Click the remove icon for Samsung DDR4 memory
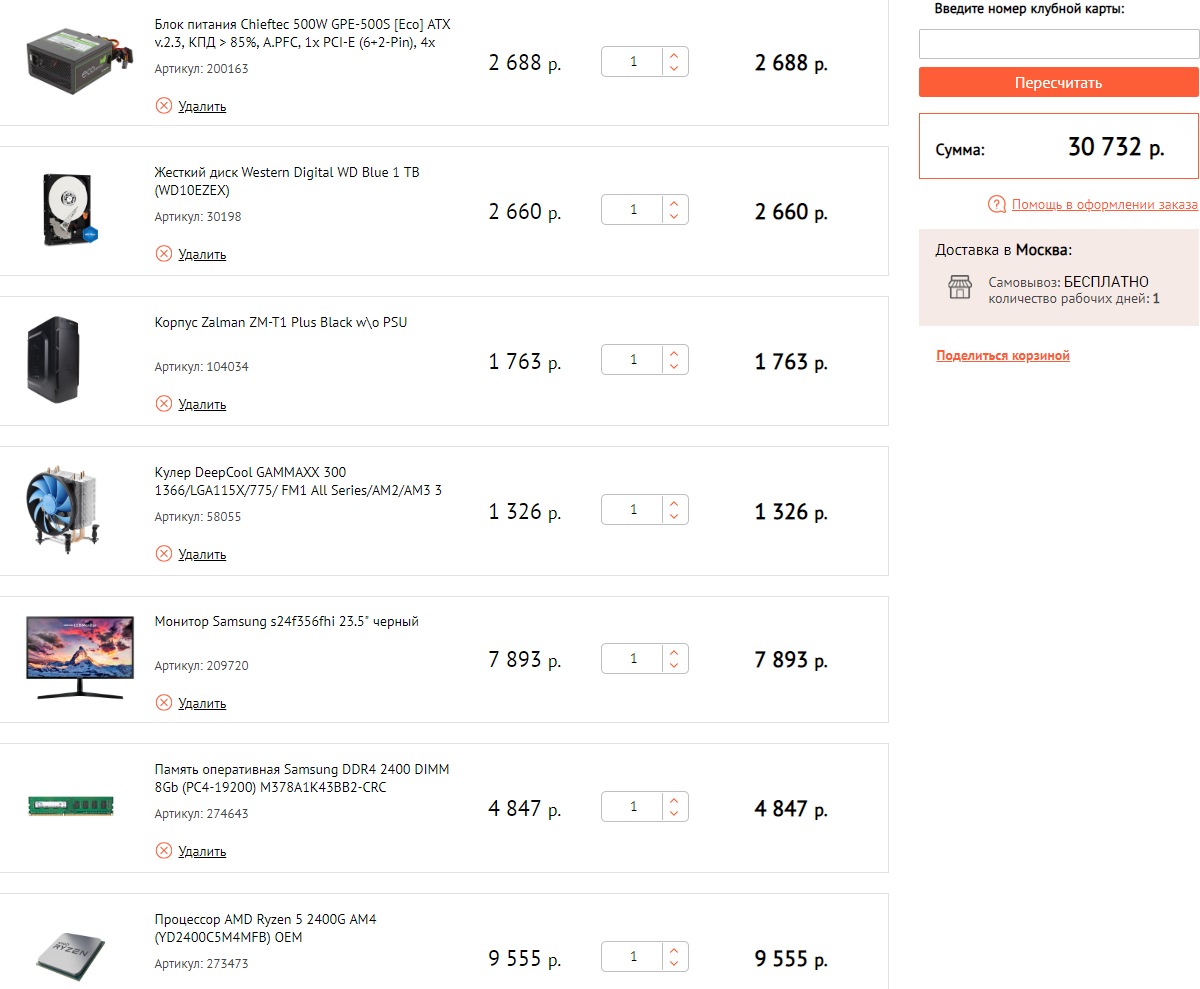This screenshot has width=1200, height=989. [164, 851]
